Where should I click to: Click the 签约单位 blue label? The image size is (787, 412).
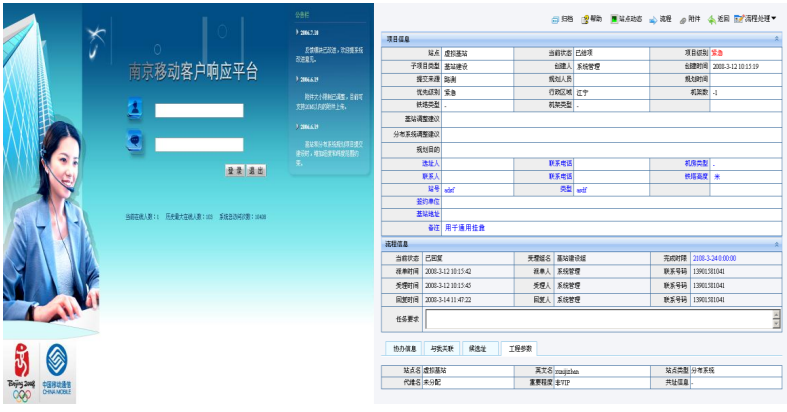(x=428, y=202)
